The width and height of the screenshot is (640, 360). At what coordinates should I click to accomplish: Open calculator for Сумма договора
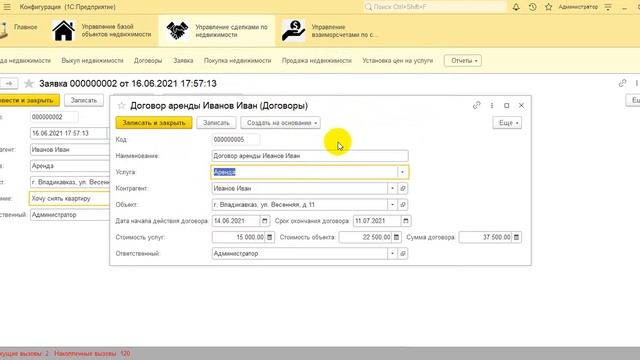tap(516, 237)
